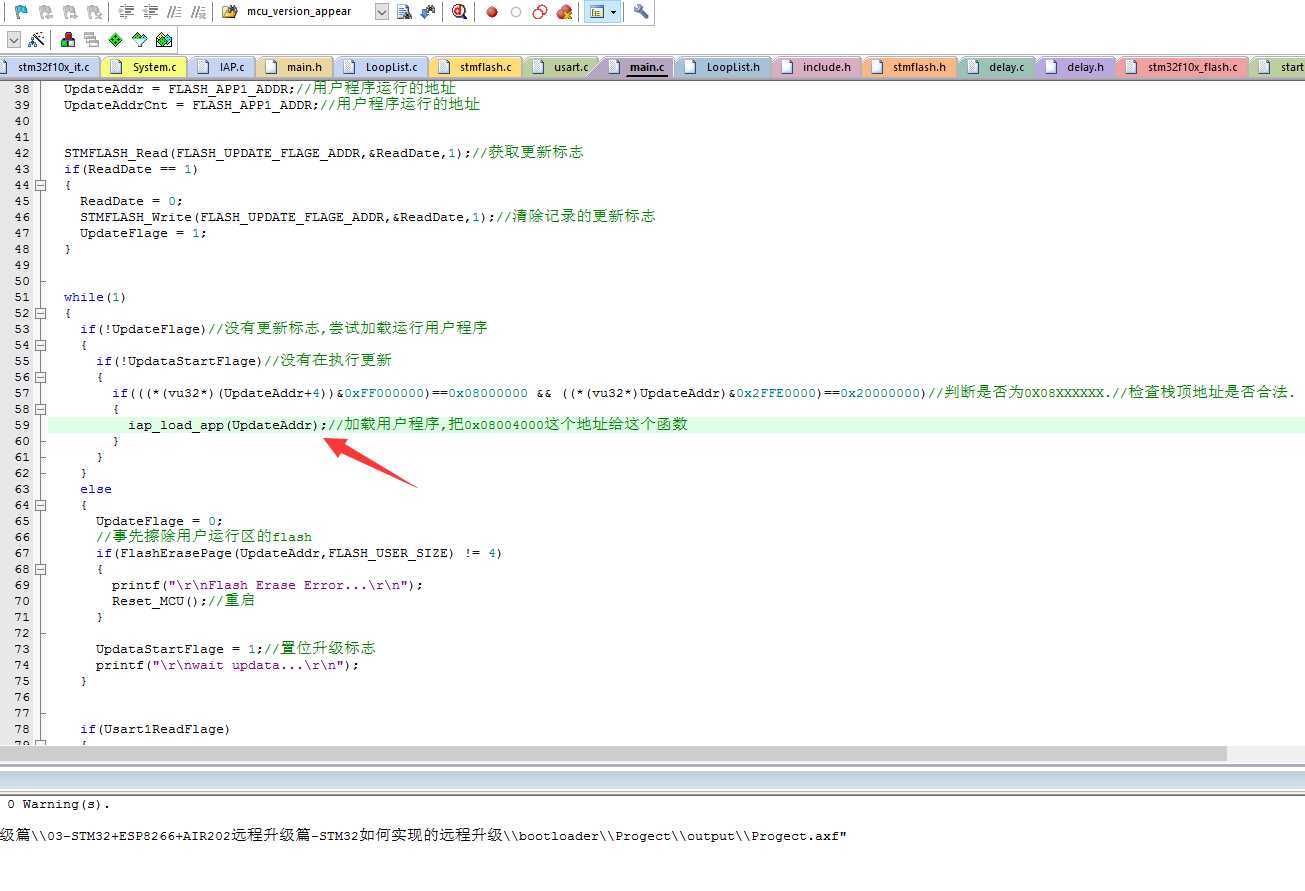Clear all bookmarks in the file

coord(93,12)
